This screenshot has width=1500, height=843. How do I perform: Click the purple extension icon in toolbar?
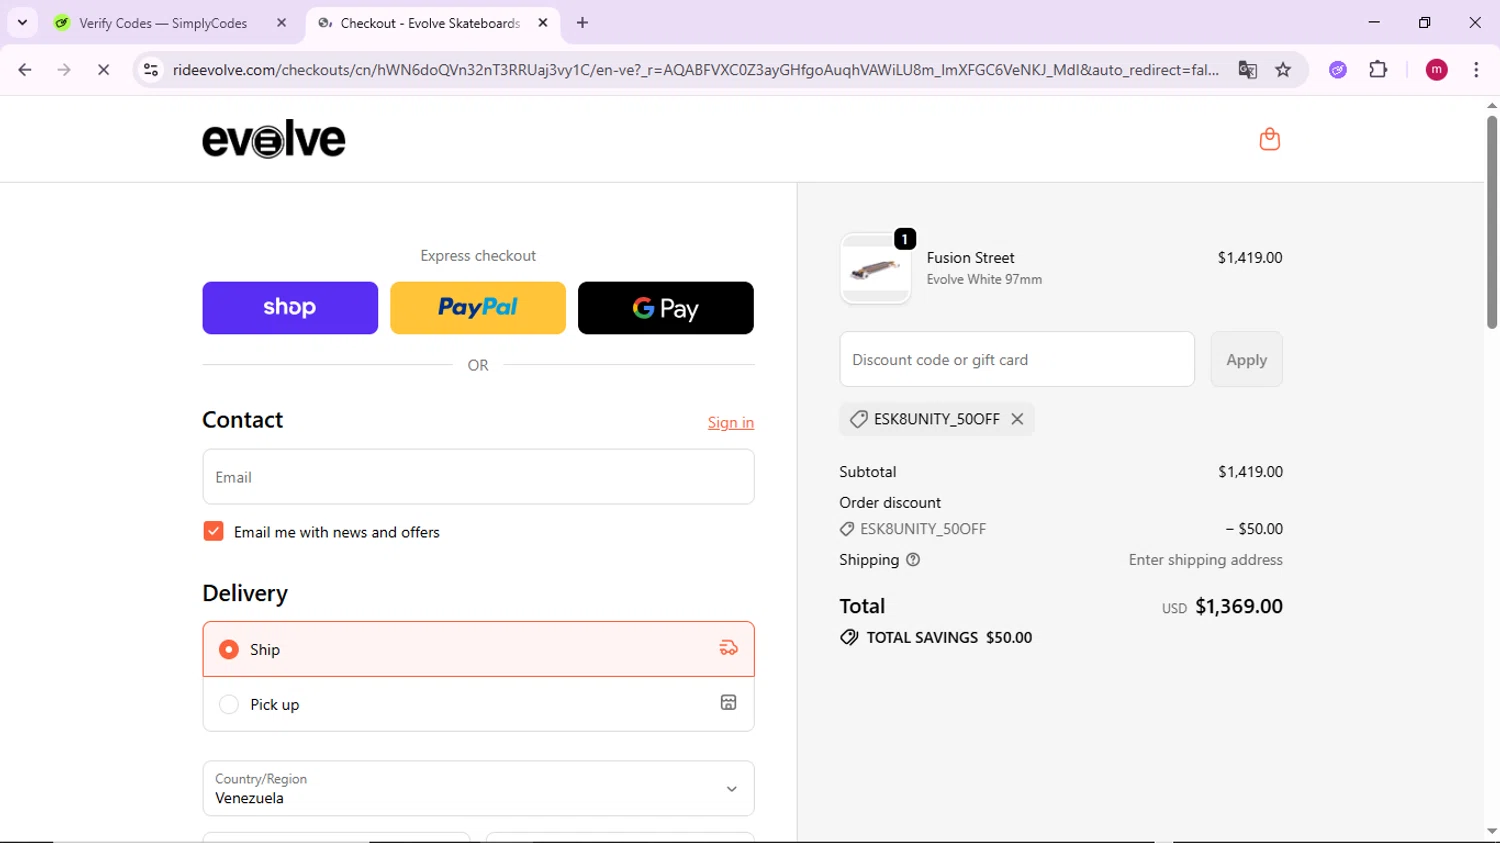click(x=1338, y=70)
